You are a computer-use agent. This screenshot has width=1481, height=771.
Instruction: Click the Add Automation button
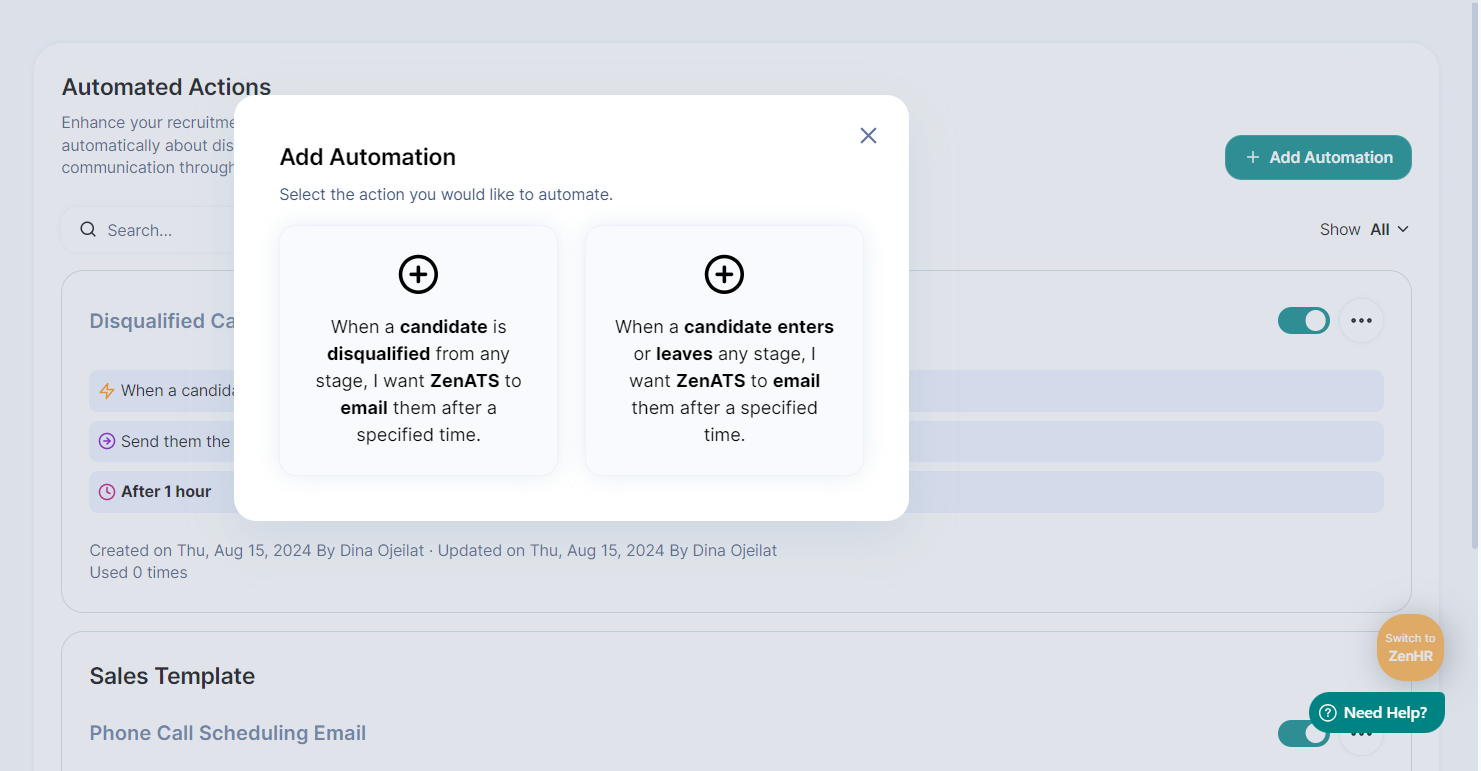pos(1318,157)
